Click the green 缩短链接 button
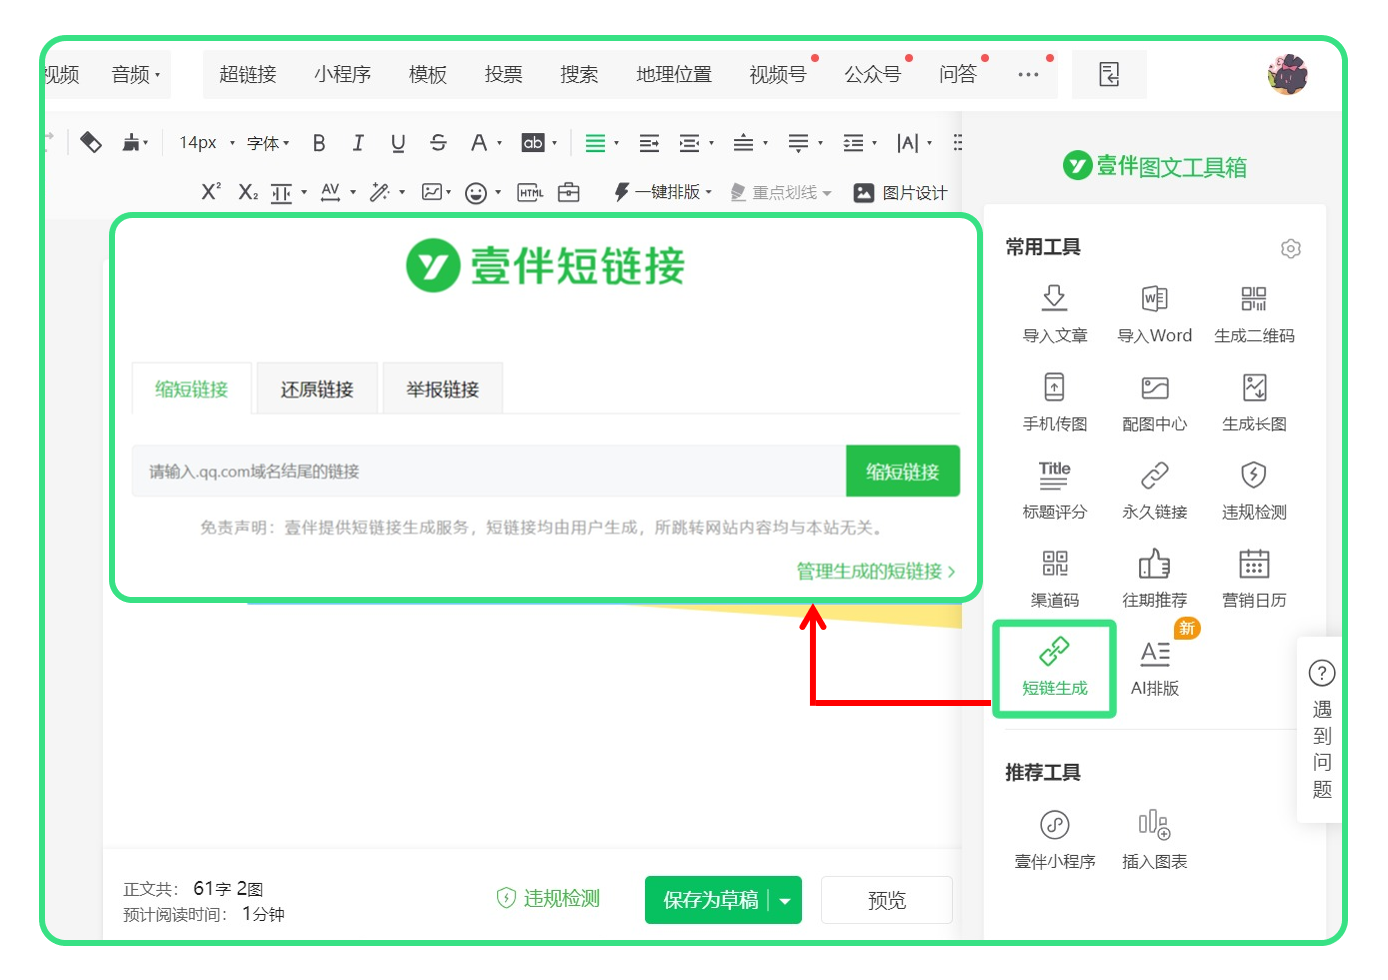The width and height of the screenshot is (1388, 980). (x=903, y=471)
